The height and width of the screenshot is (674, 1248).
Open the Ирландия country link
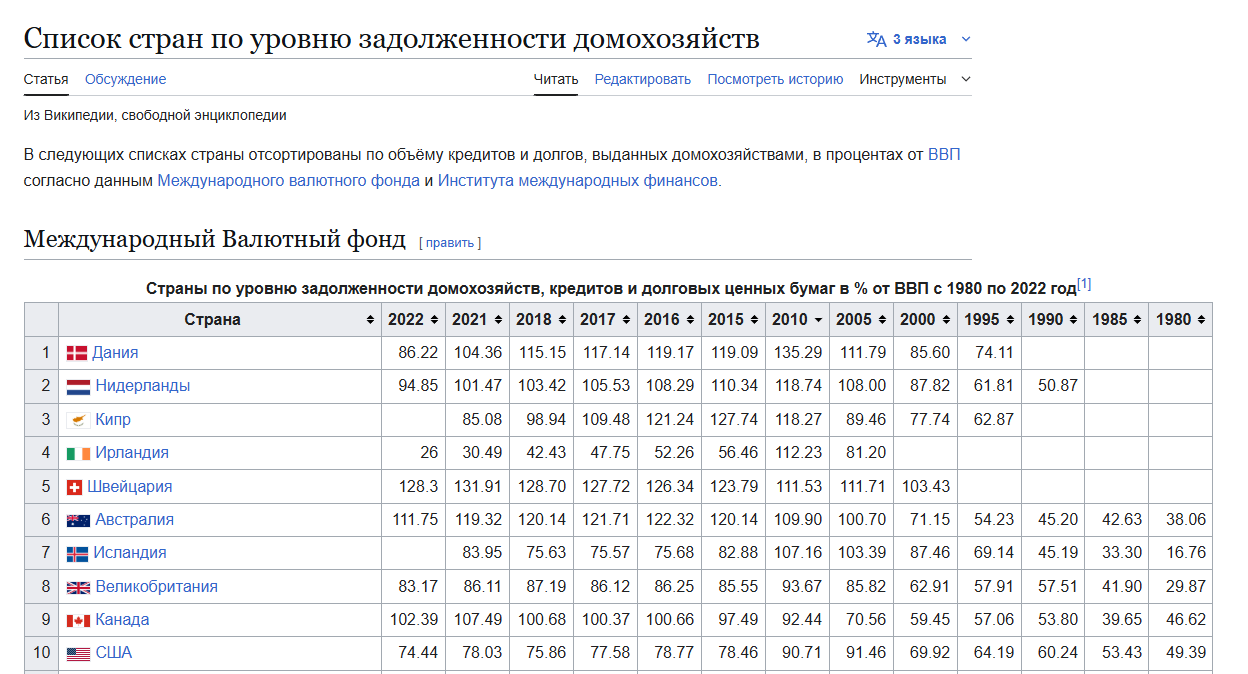click(132, 453)
